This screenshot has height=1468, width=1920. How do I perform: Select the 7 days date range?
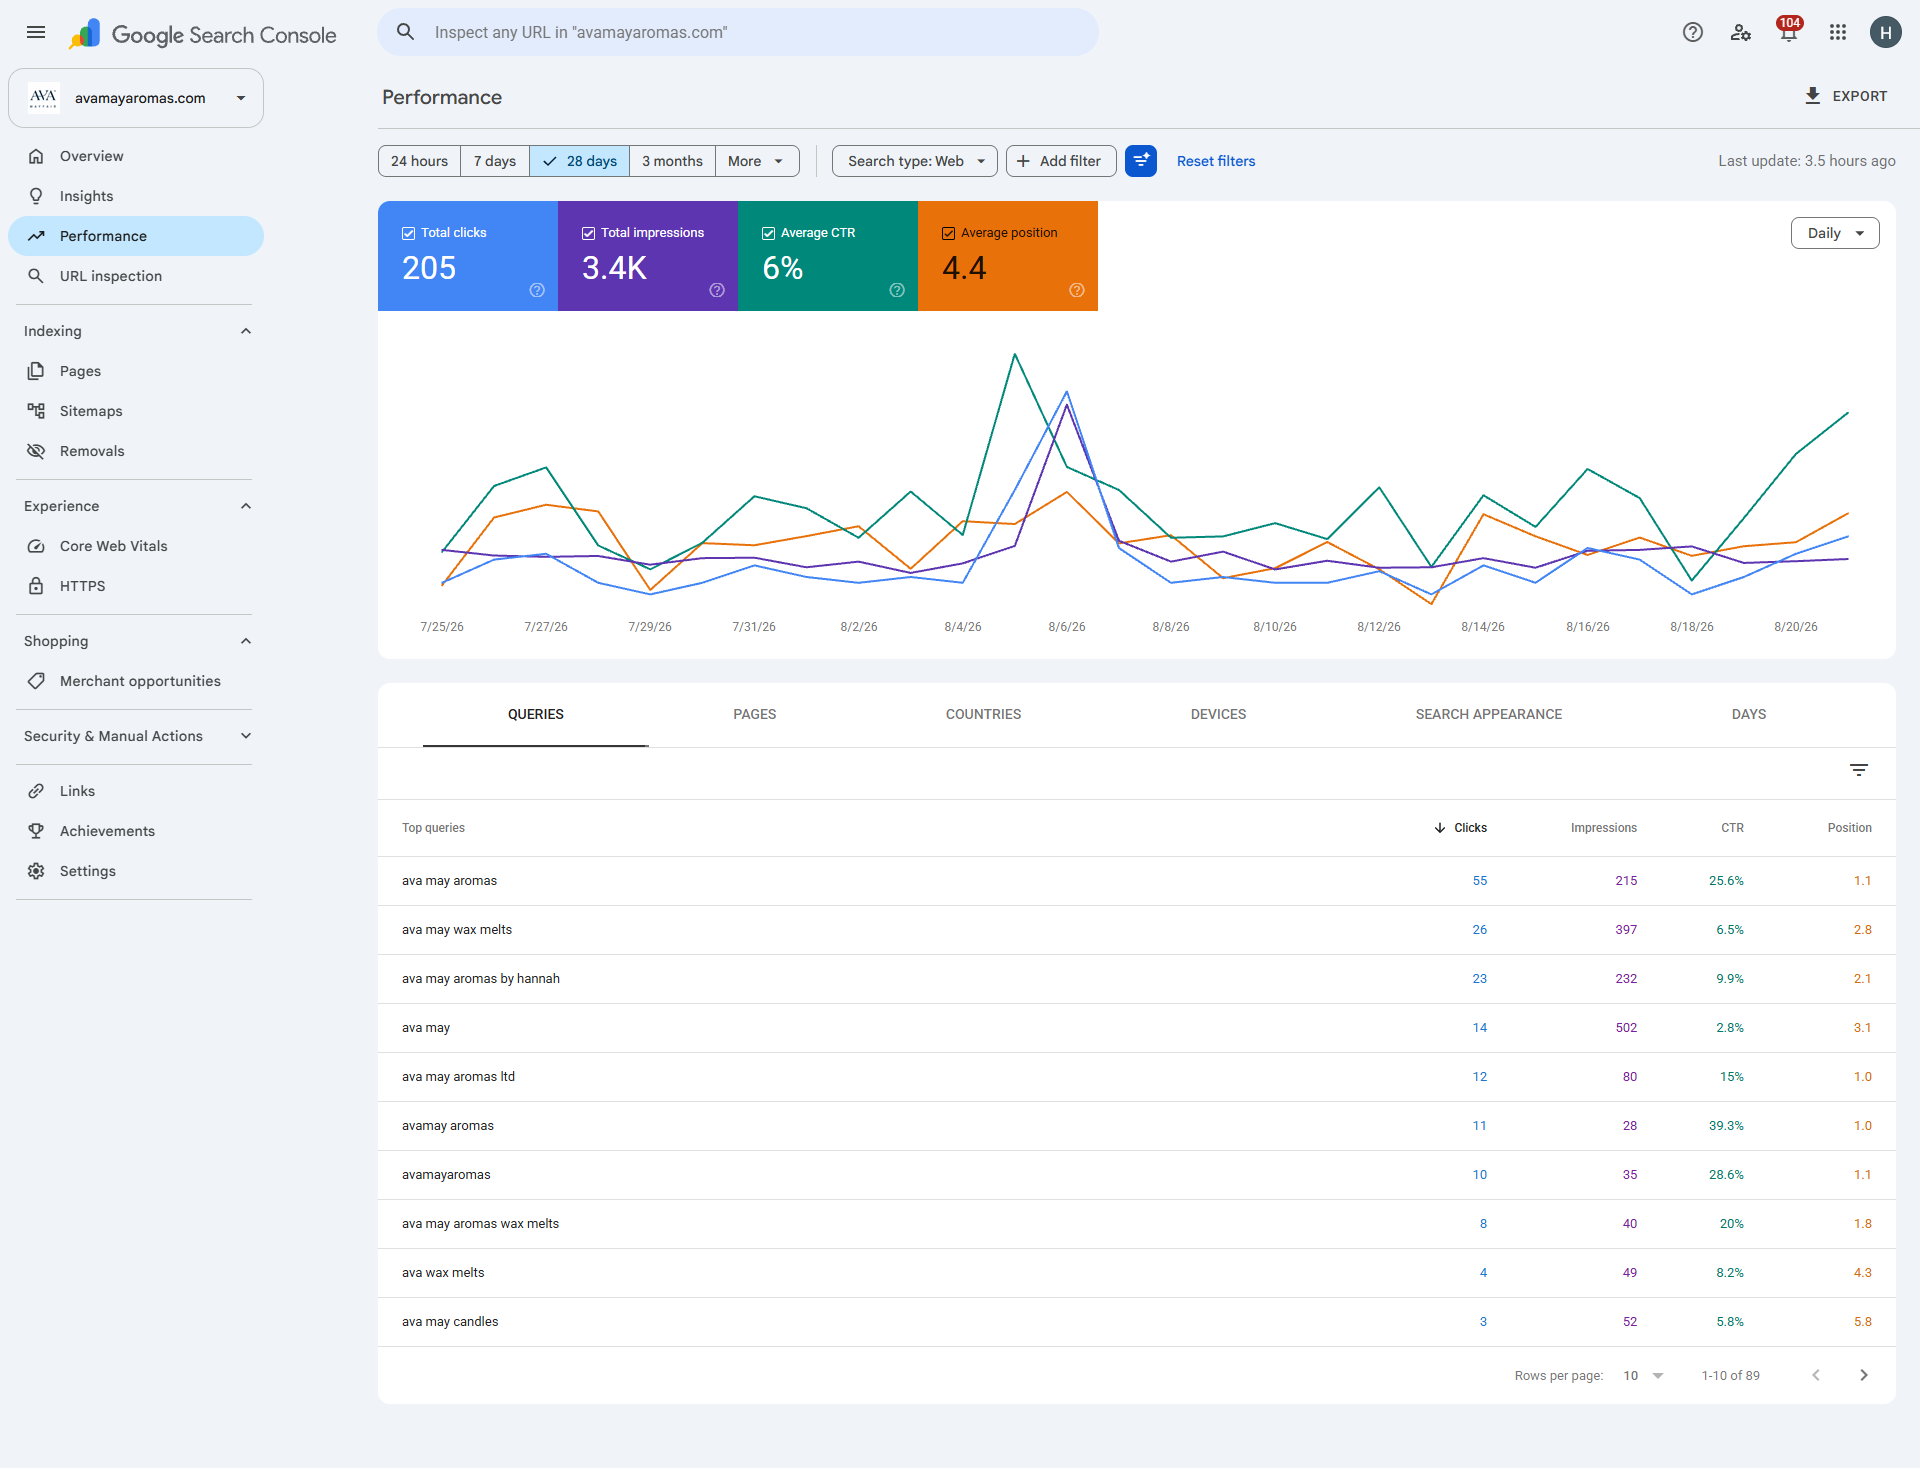pos(495,161)
